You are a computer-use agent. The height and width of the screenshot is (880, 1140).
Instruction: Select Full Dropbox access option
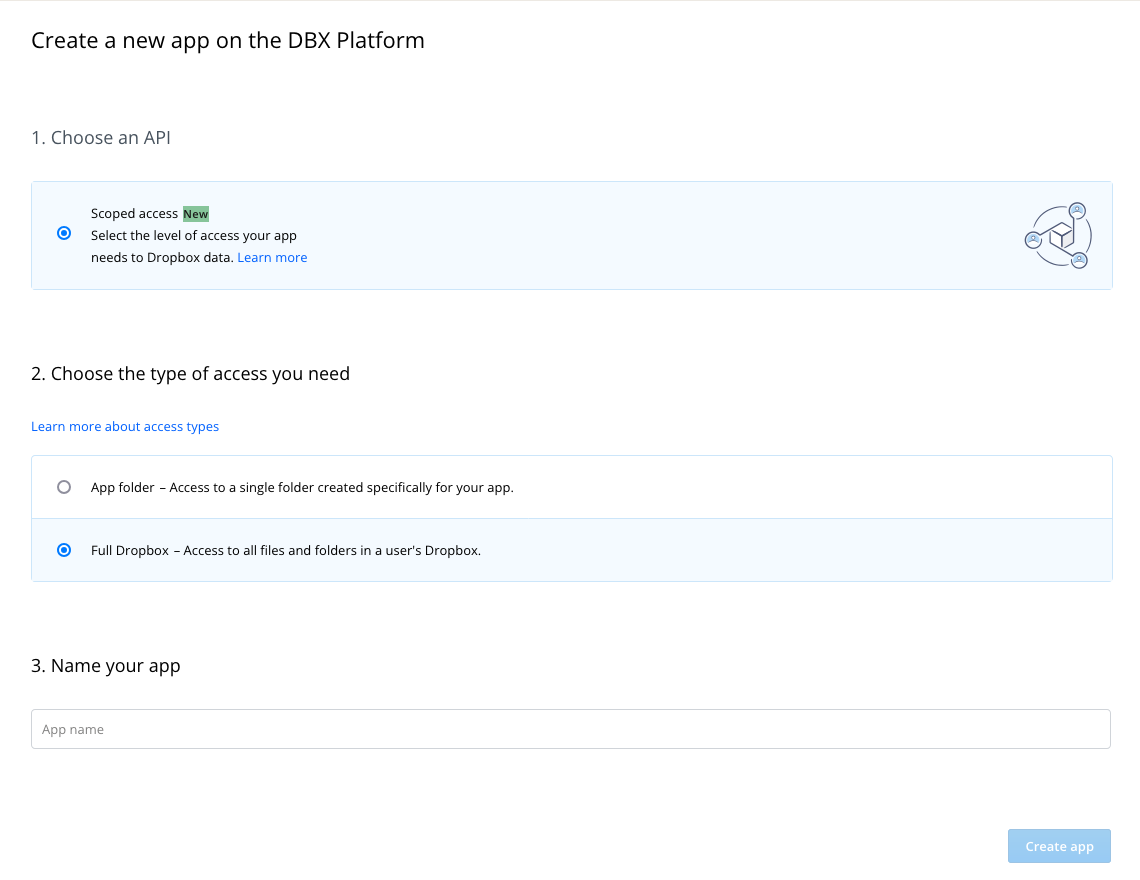pyautogui.click(x=64, y=550)
